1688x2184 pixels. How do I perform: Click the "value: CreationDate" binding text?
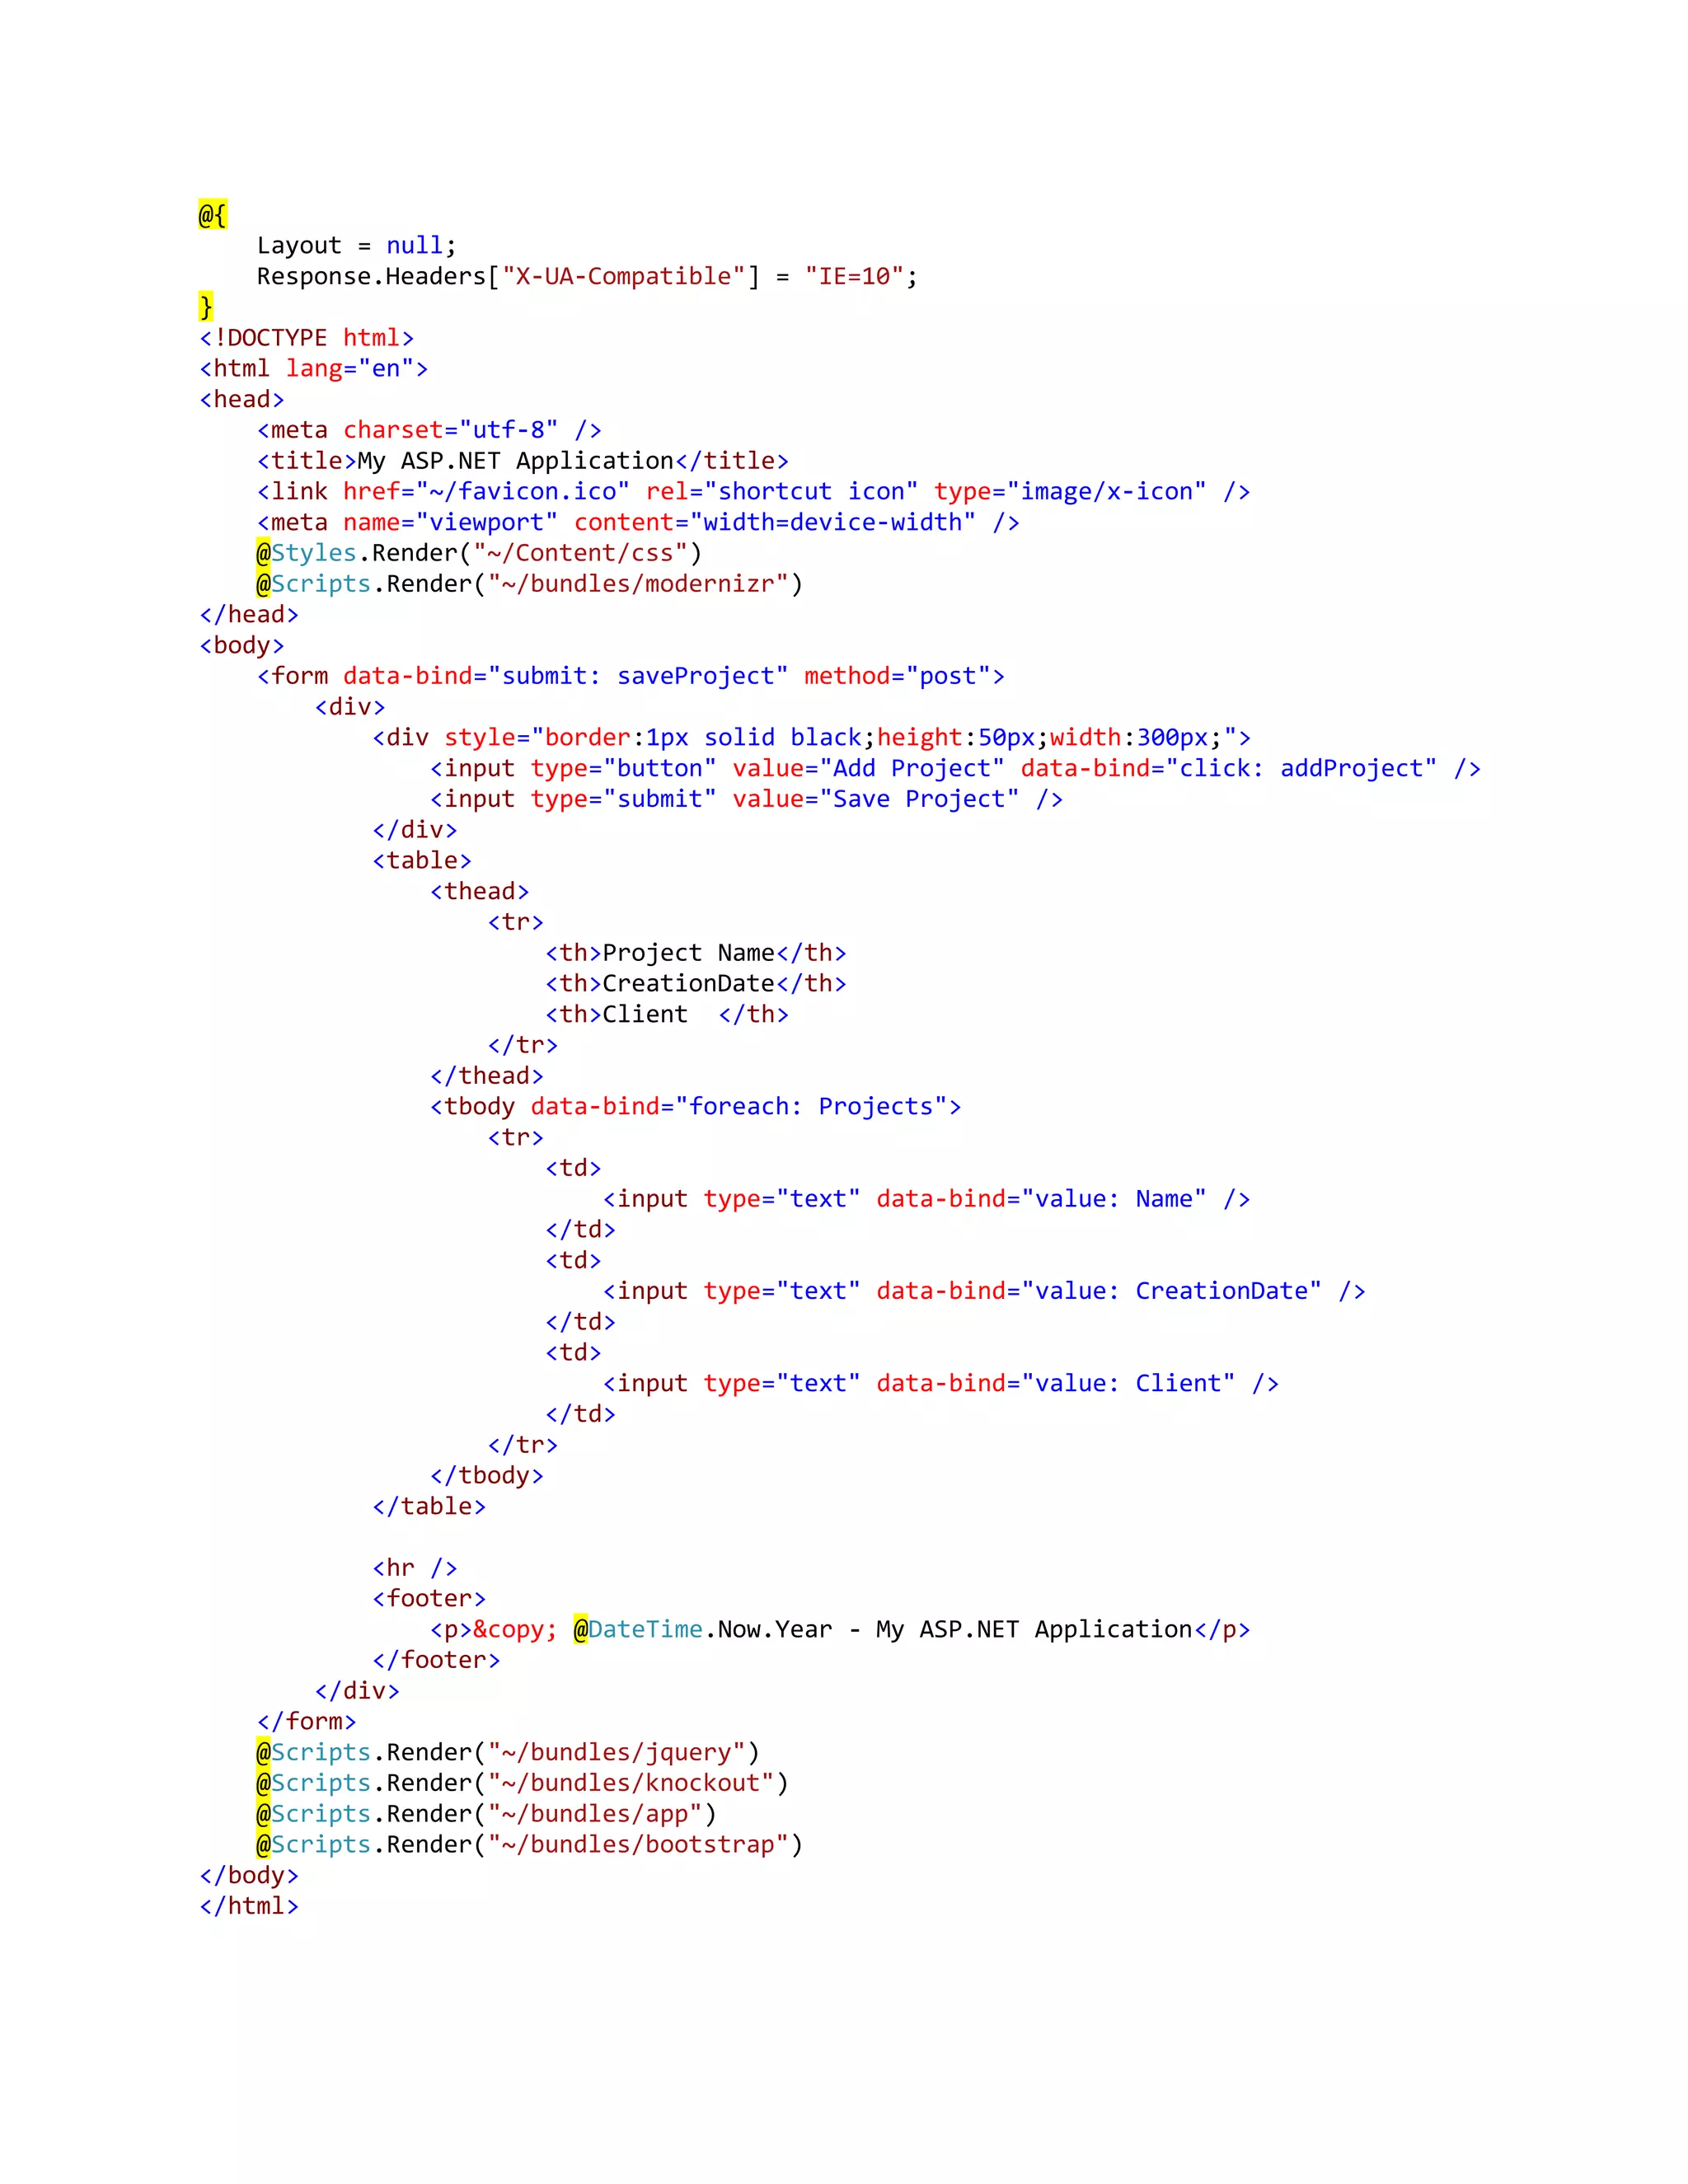1170,1291
